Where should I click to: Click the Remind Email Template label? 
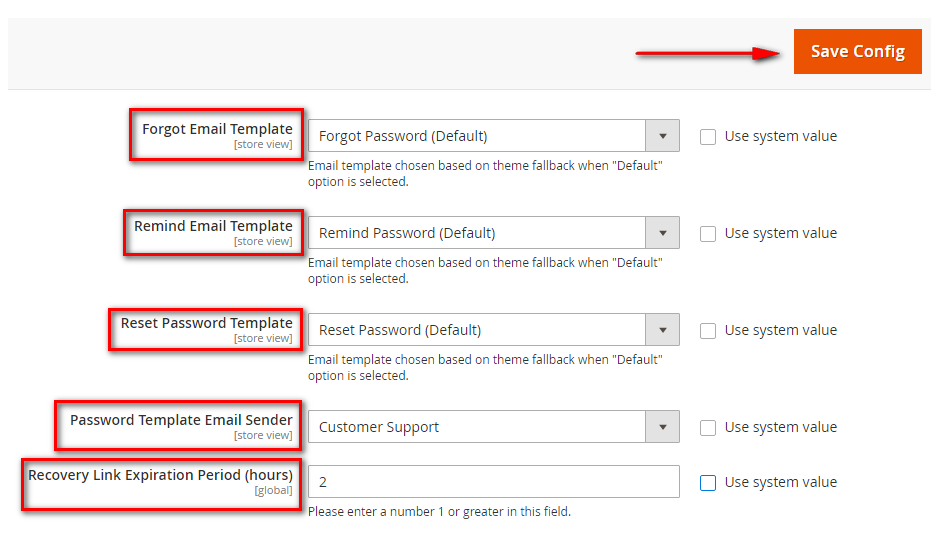[x=213, y=226]
